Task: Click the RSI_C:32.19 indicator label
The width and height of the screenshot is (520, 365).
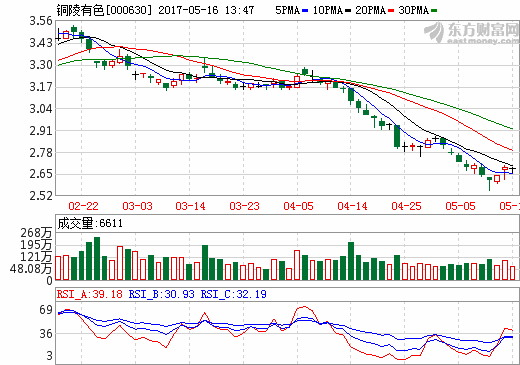Action: [x=233, y=294]
